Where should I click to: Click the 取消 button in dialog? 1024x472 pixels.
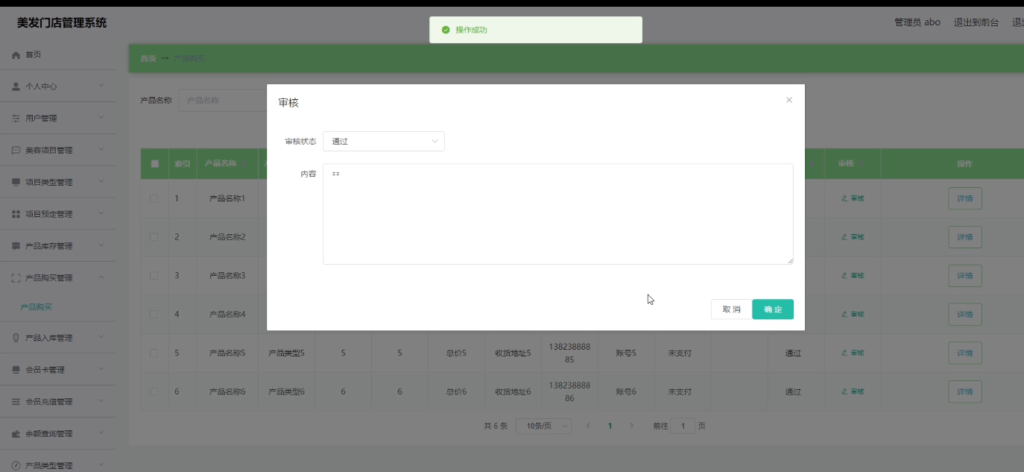(x=731, y=309)
